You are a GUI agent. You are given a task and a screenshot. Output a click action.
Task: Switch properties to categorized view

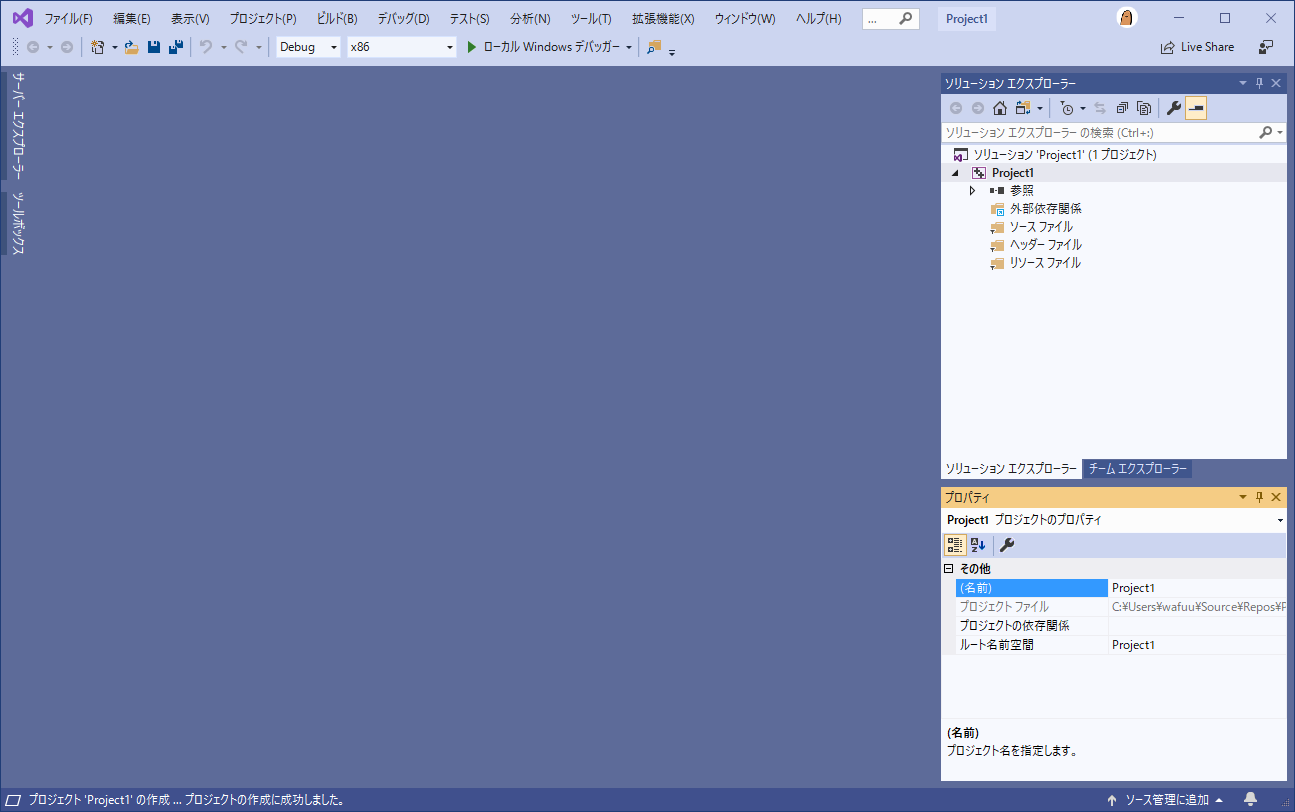[955, 545]
